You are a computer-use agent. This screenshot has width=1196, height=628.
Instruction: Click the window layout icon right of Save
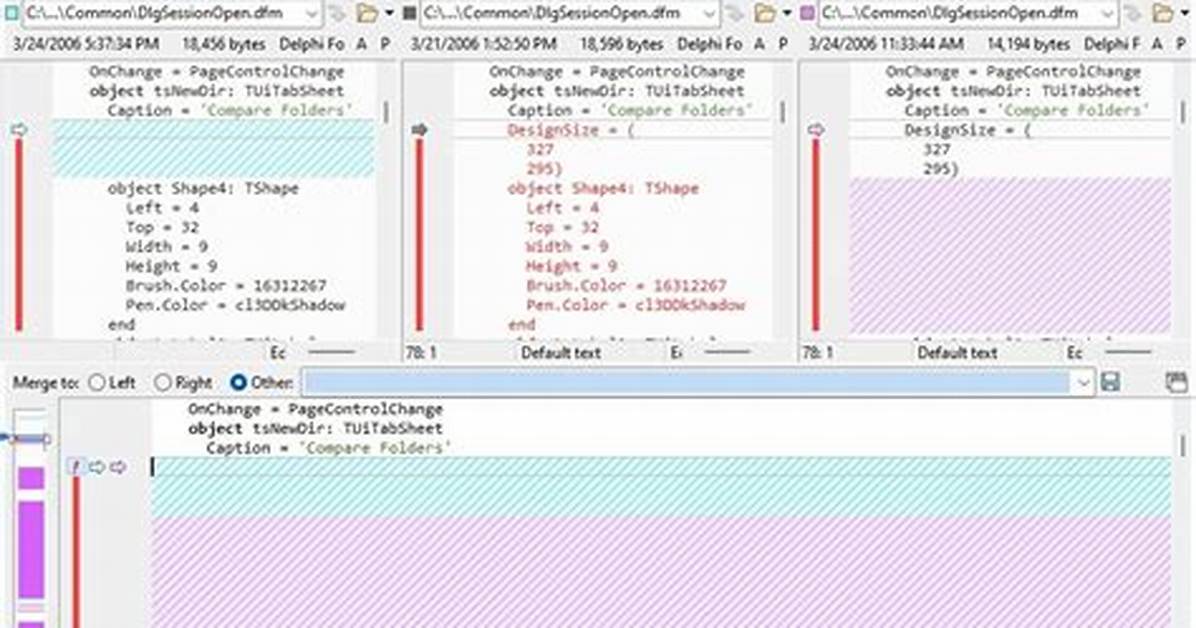tap(1177, 382)
